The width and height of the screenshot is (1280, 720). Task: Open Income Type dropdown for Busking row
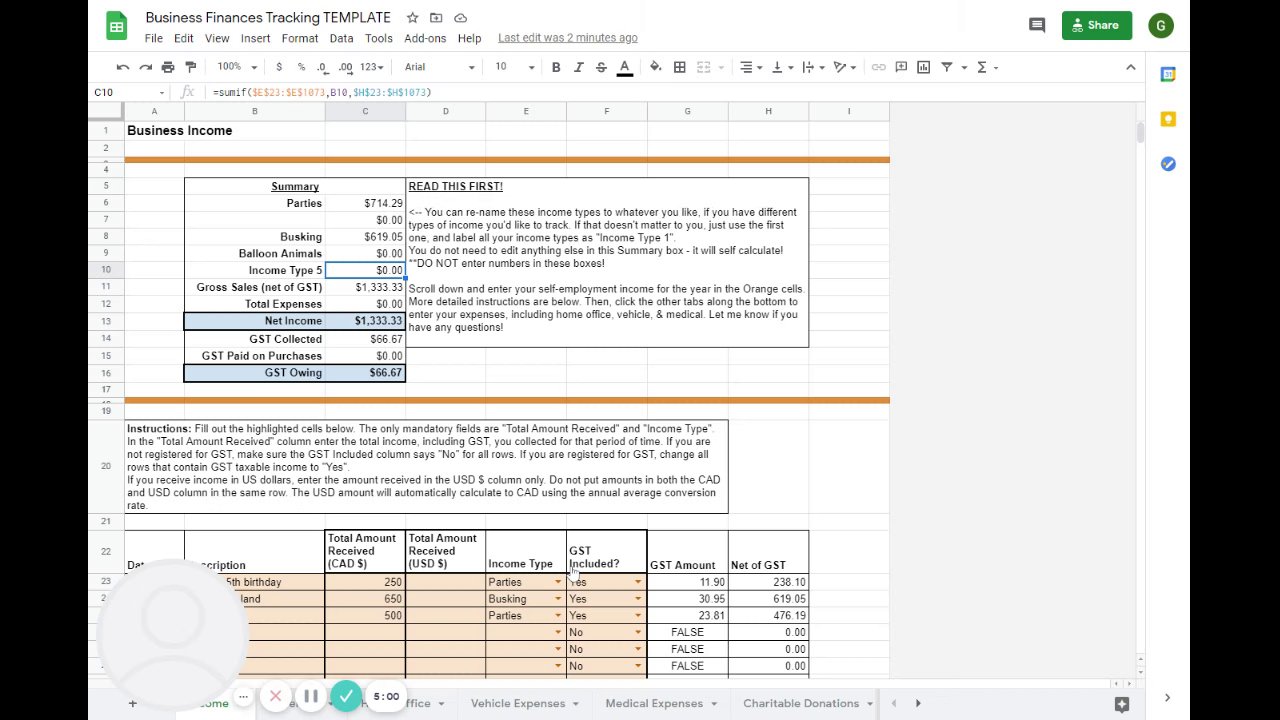pyautogui.click(x=558, y=599)
